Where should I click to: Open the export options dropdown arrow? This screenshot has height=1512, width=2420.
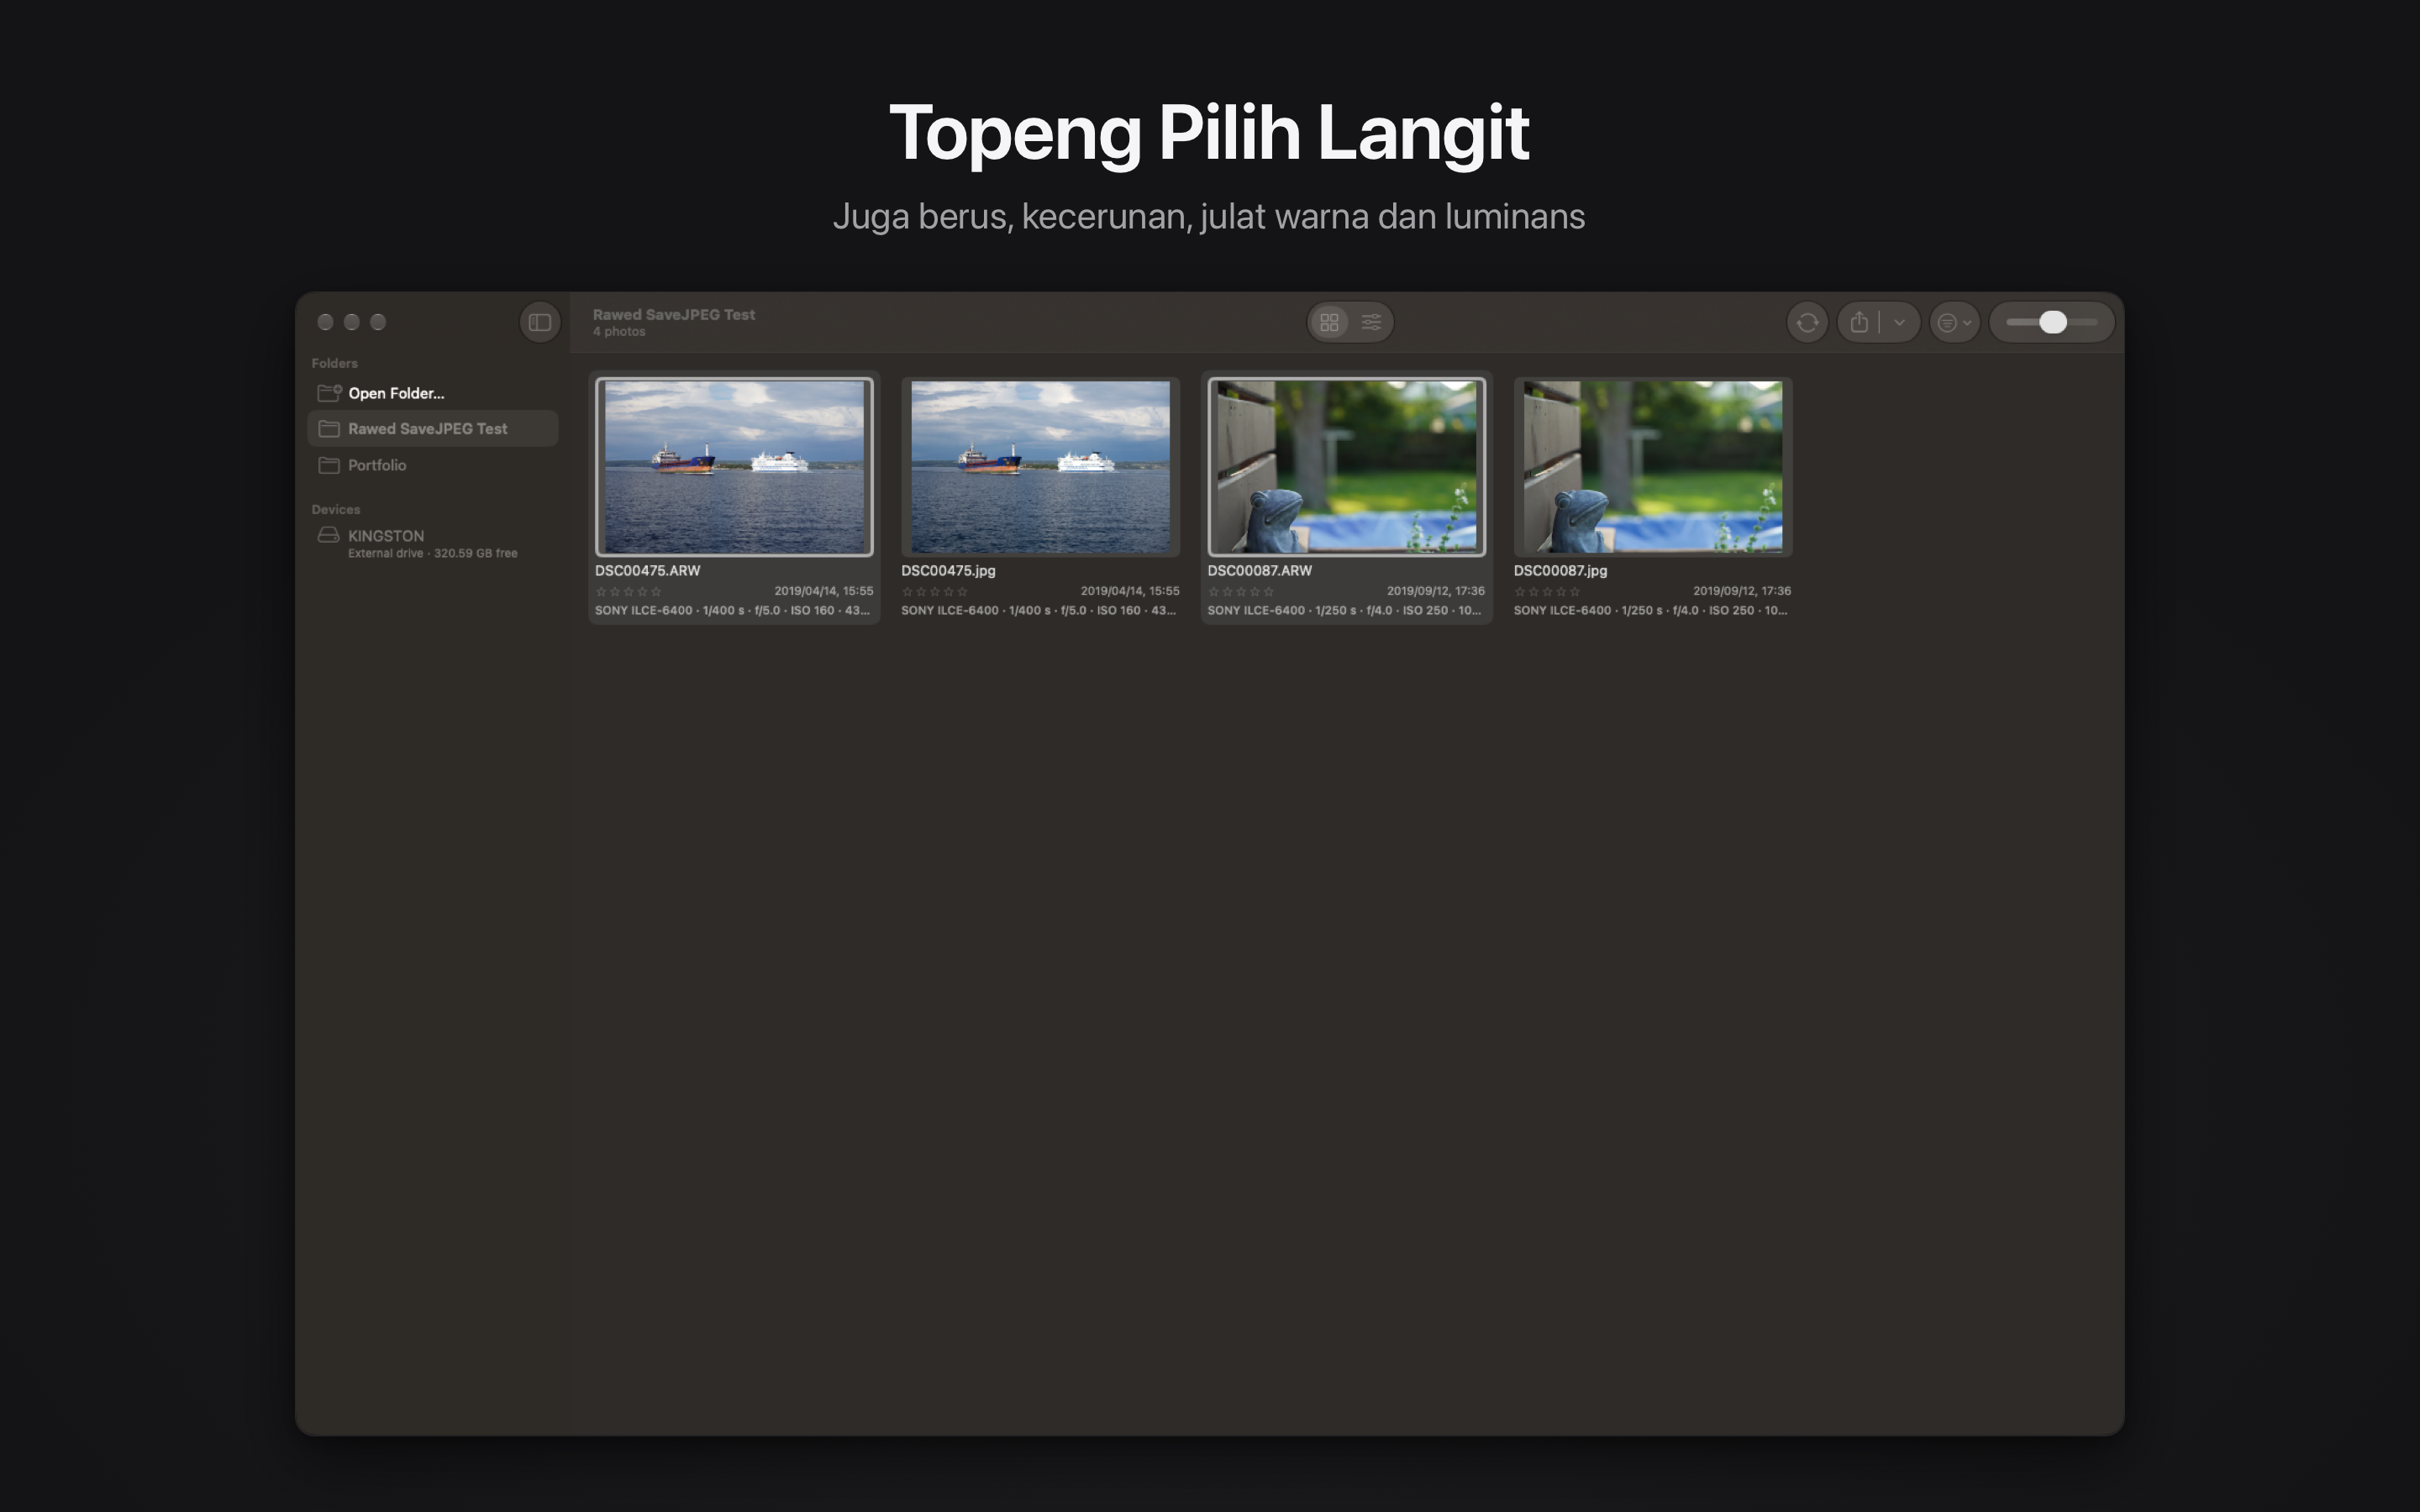1899,322
